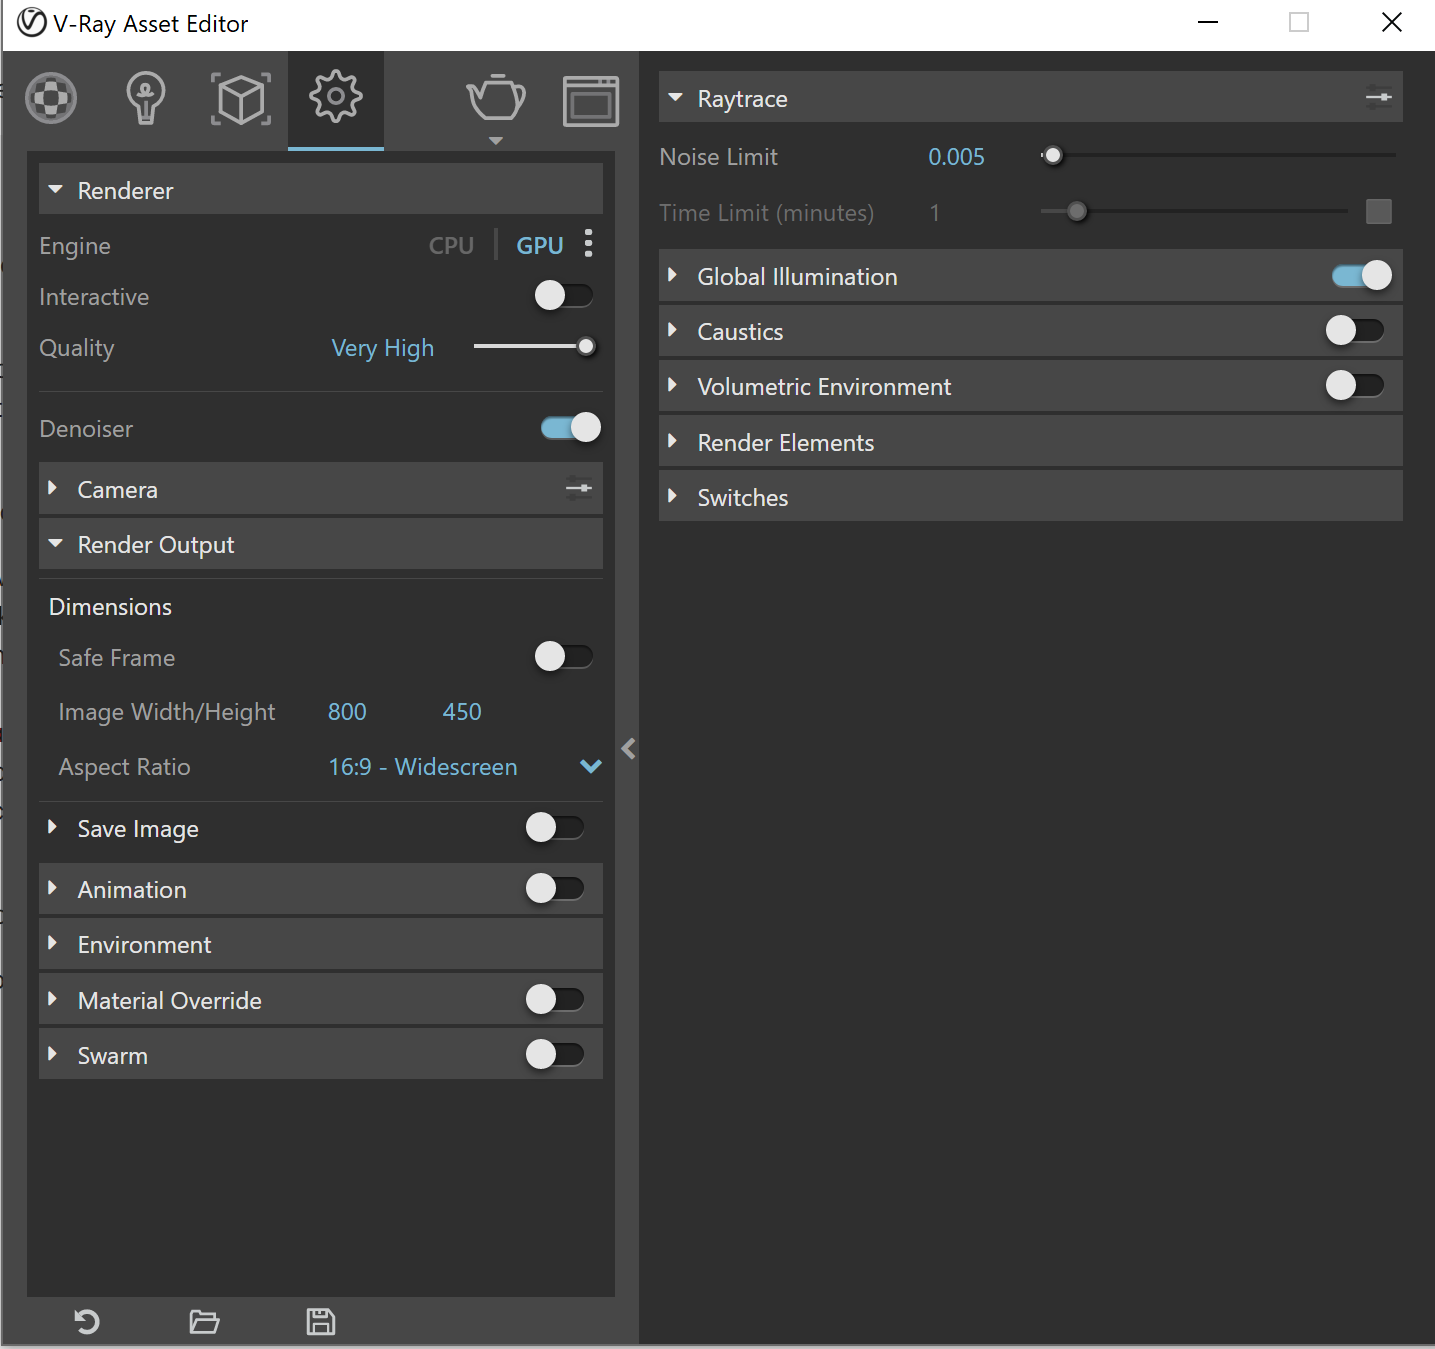Viewport: 1435px width, 1349px height.
Task: Load render settings from file icon
Action: pos(204,1322)
